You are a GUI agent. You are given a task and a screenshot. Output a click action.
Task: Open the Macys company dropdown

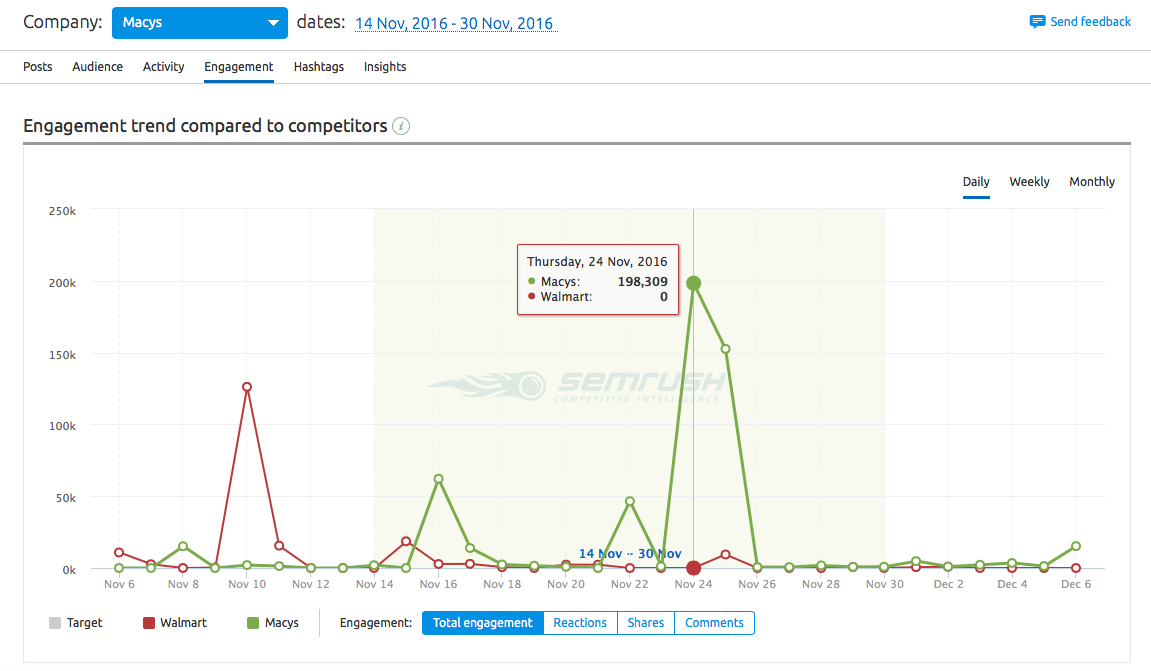[199, 23]
